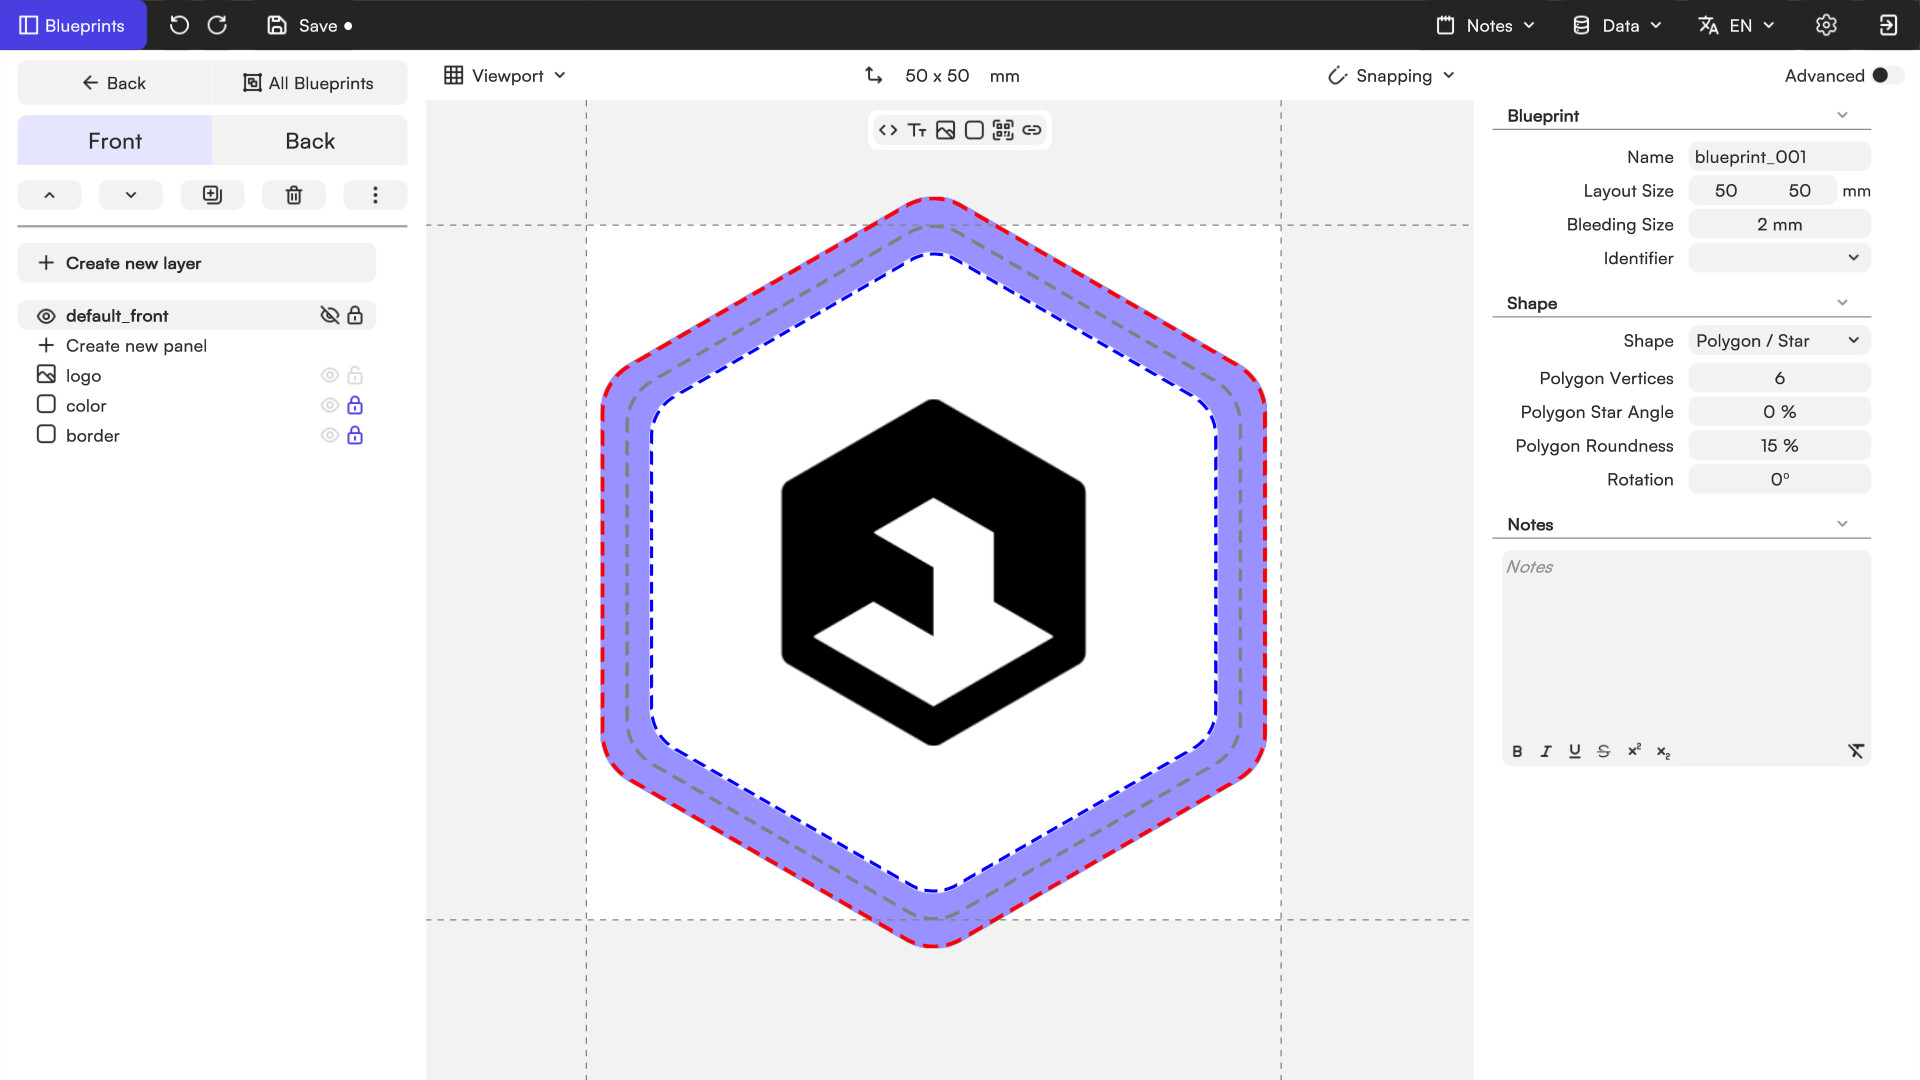This screenshot has width=1920, height=1080.
Task: Save the blueprint
Action: (x=309, y=25)
